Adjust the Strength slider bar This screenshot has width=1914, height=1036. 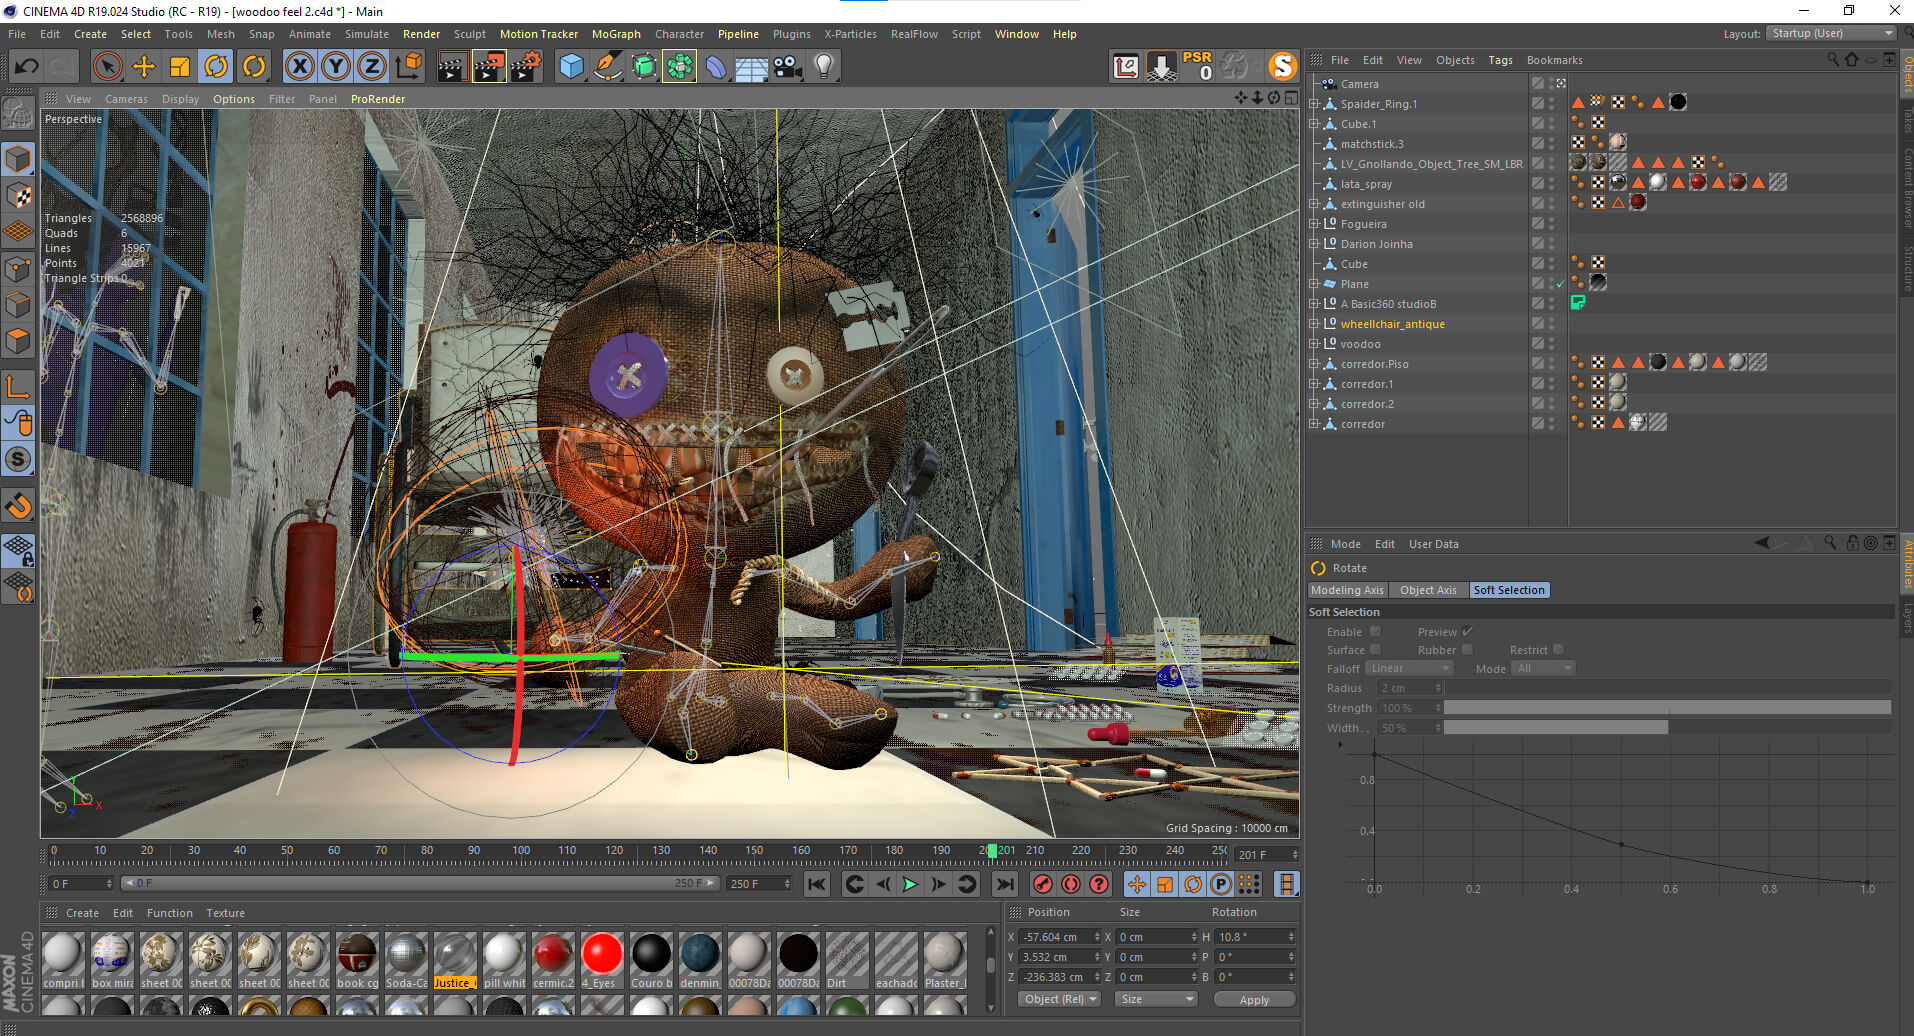[x=1667, y=708]
